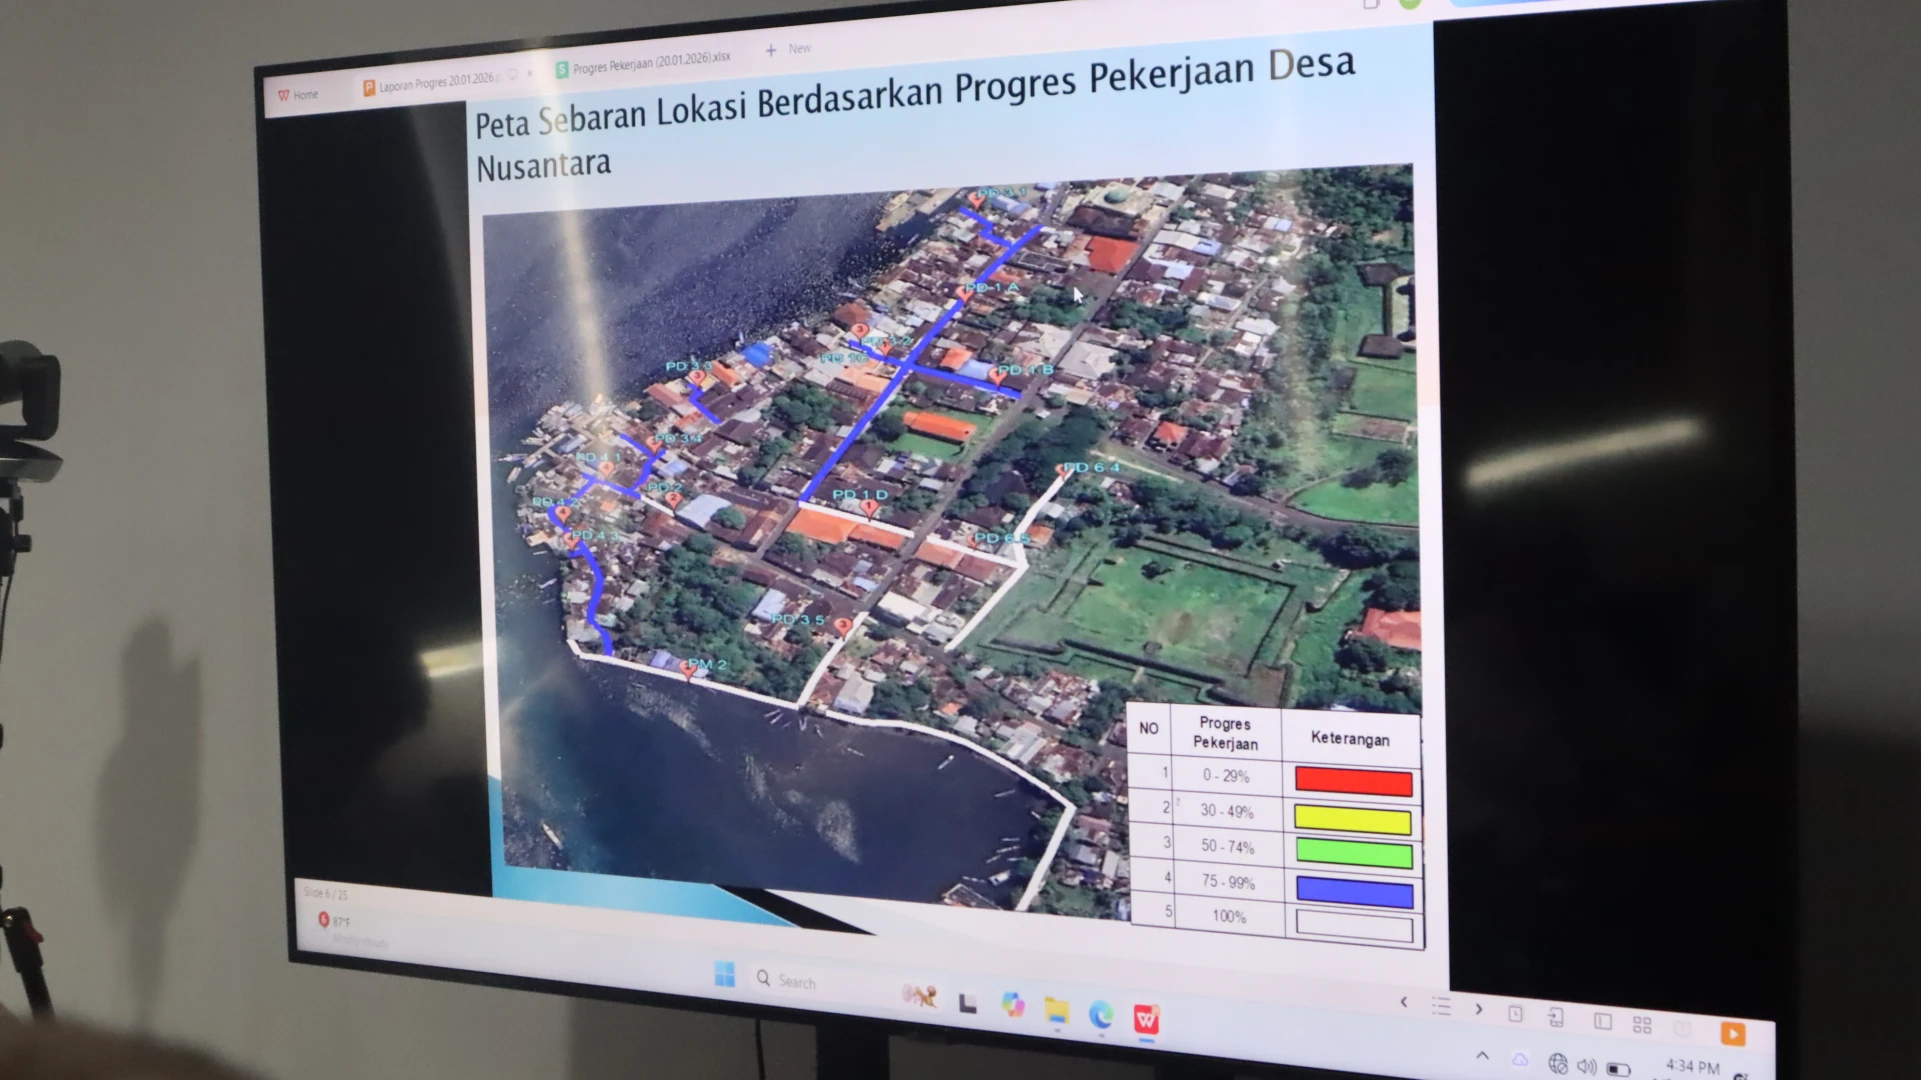Open slide list menu icon
This screenshot has height=1080, width=1921.
pyautogui.click(x=1441, y=1006)
